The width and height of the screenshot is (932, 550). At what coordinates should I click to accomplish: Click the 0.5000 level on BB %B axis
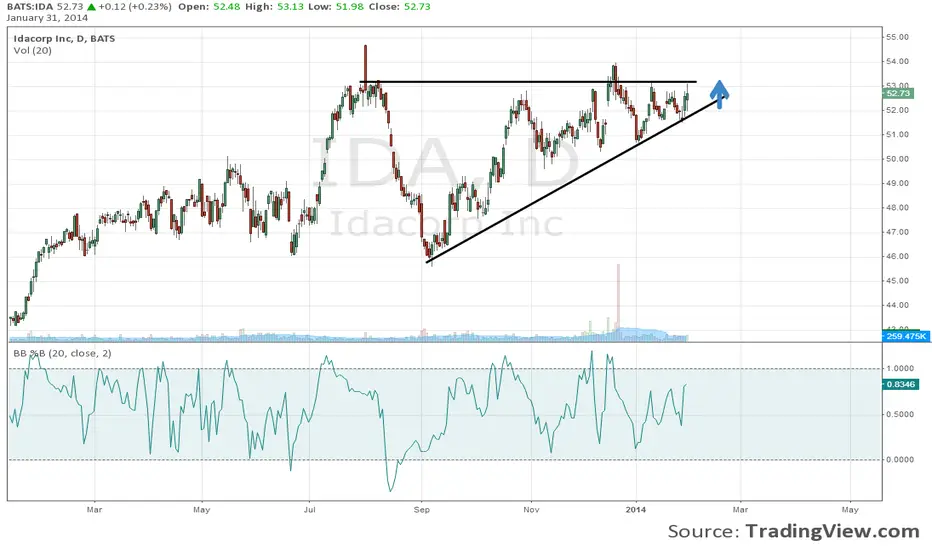point(900,414)
